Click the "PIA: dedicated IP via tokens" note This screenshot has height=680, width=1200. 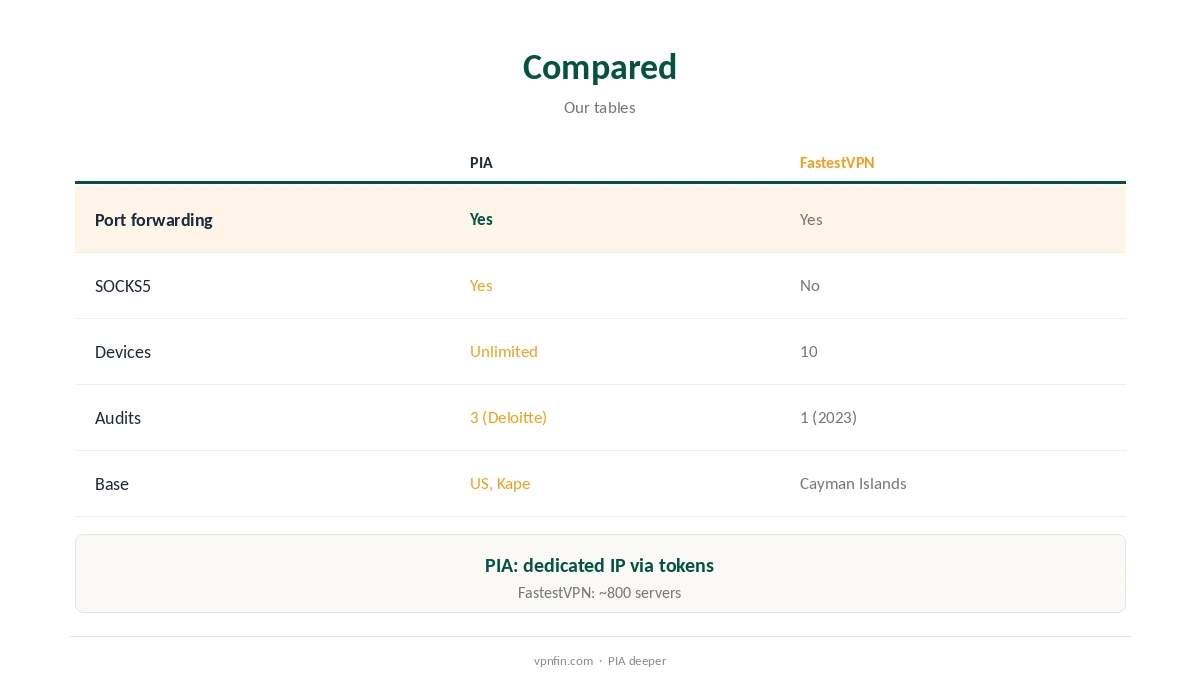tap(600, 565)
